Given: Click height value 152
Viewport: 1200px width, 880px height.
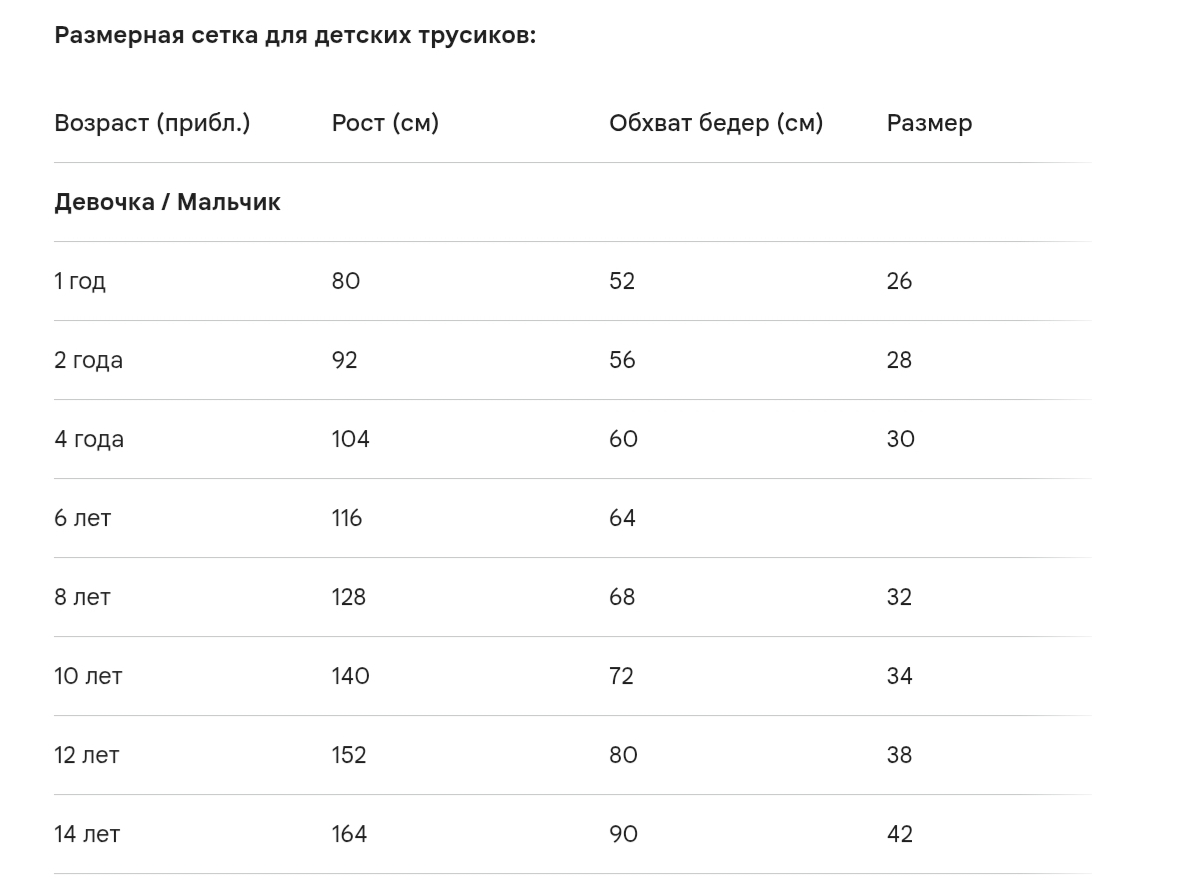Looking at the screenshot, I should 349,755.
